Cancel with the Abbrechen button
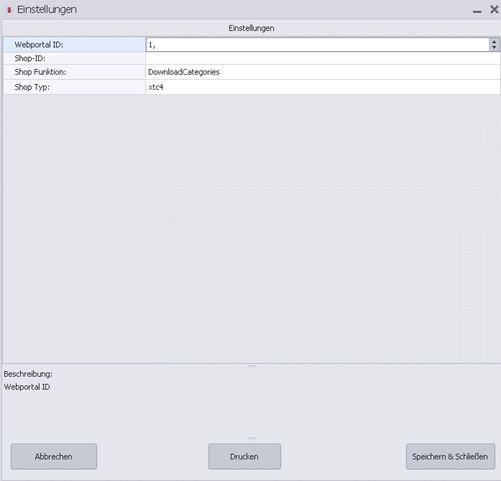Screen dimensions: 501x481 pyautogui.click(x=54, y=457)
